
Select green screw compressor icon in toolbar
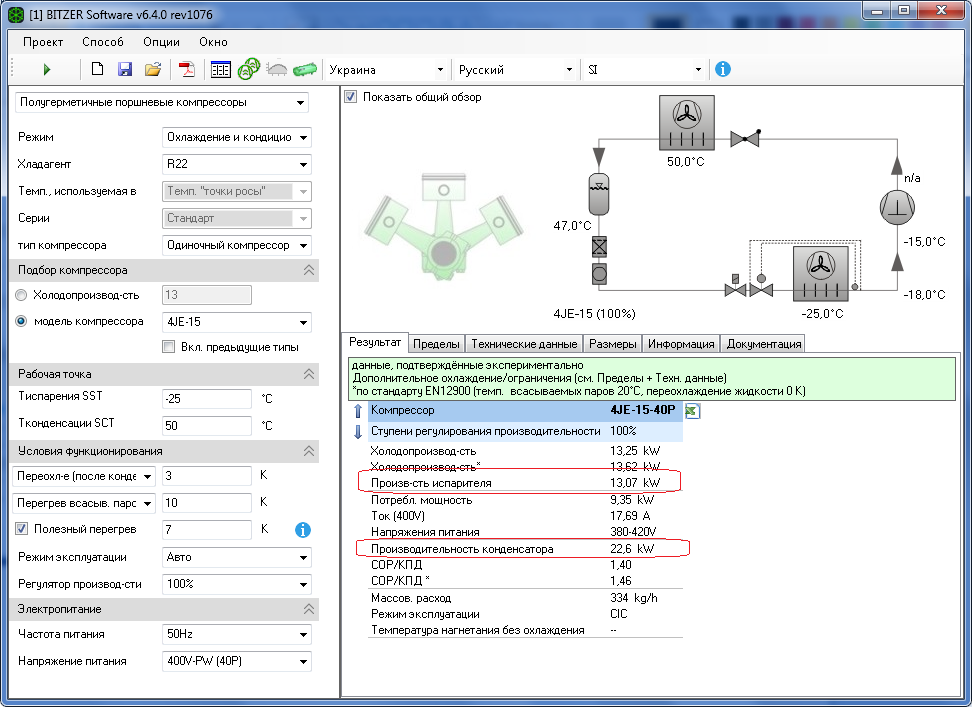click(304, 69)
